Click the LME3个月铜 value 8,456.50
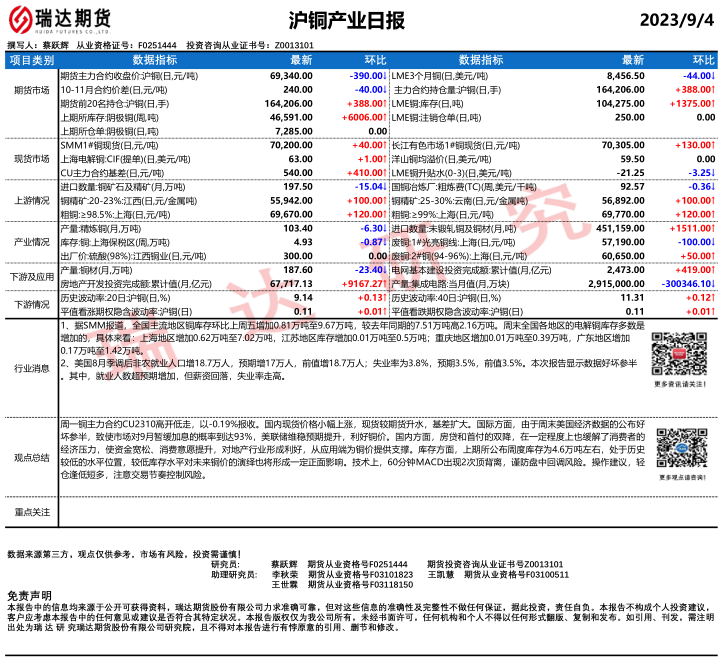 click(625, 75)
